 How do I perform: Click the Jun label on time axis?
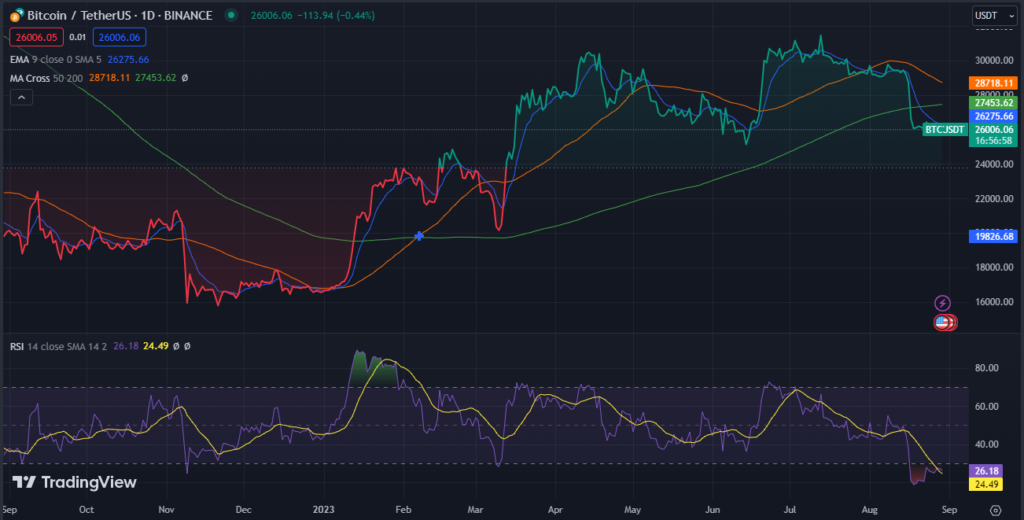tap(712, 510)
